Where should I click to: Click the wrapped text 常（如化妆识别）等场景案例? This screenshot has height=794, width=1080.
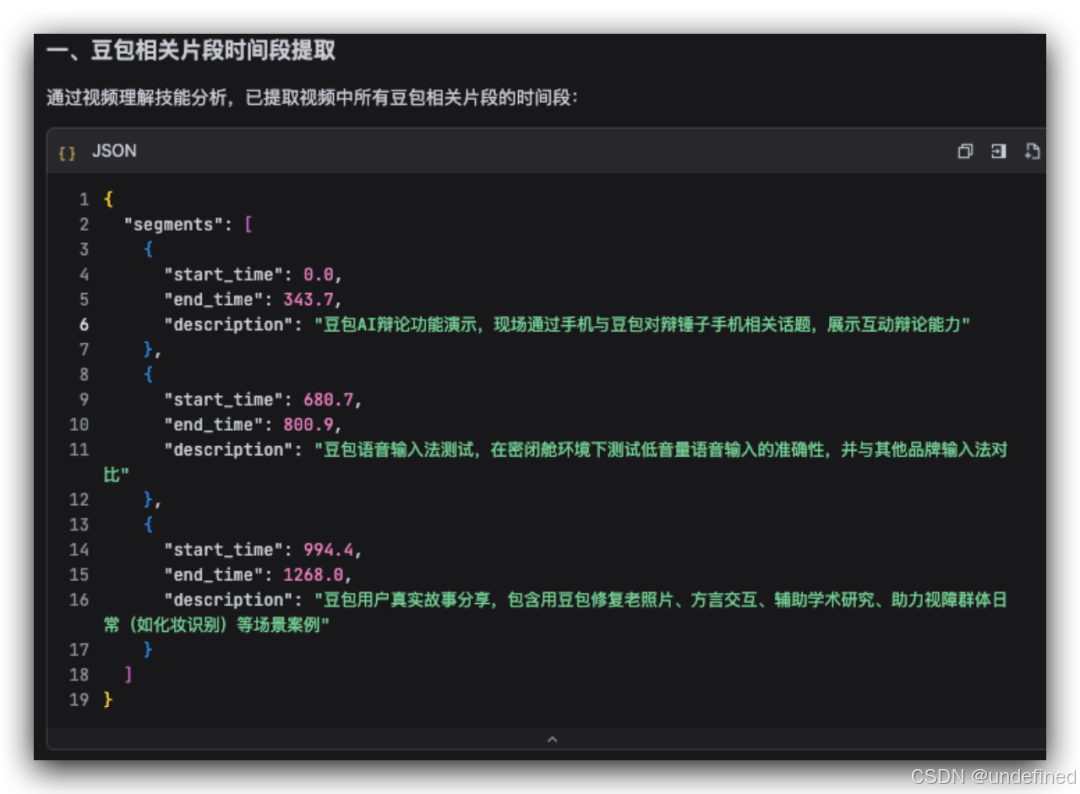pos(216,625)
